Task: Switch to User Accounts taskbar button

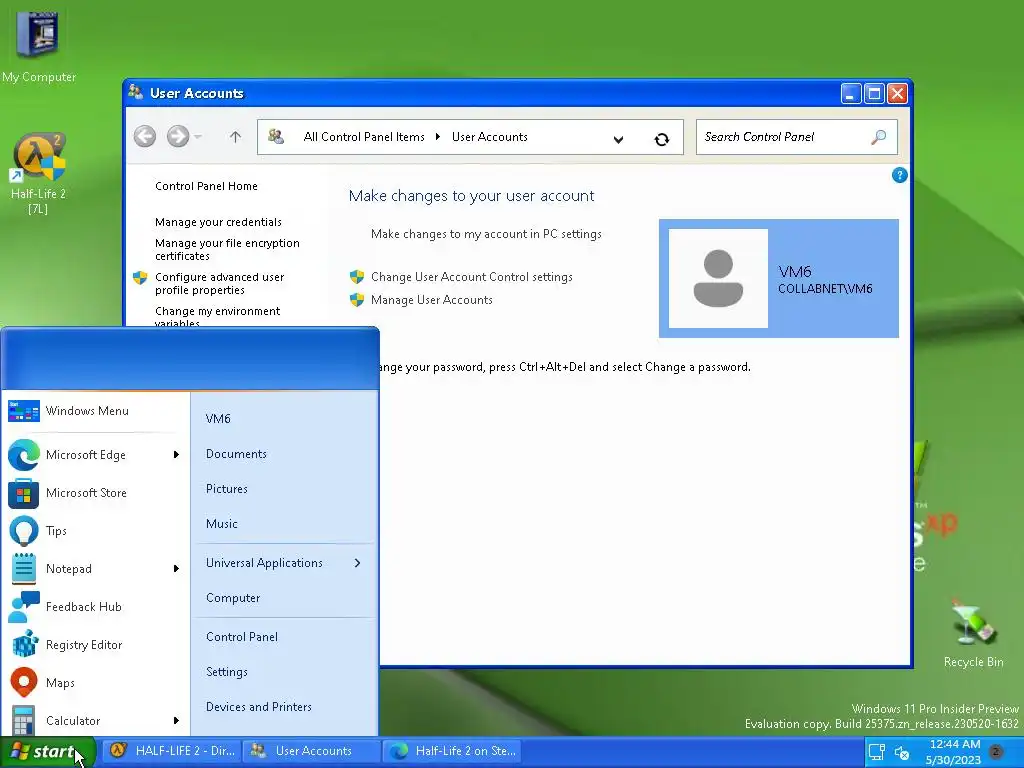Action: (312, 751)
